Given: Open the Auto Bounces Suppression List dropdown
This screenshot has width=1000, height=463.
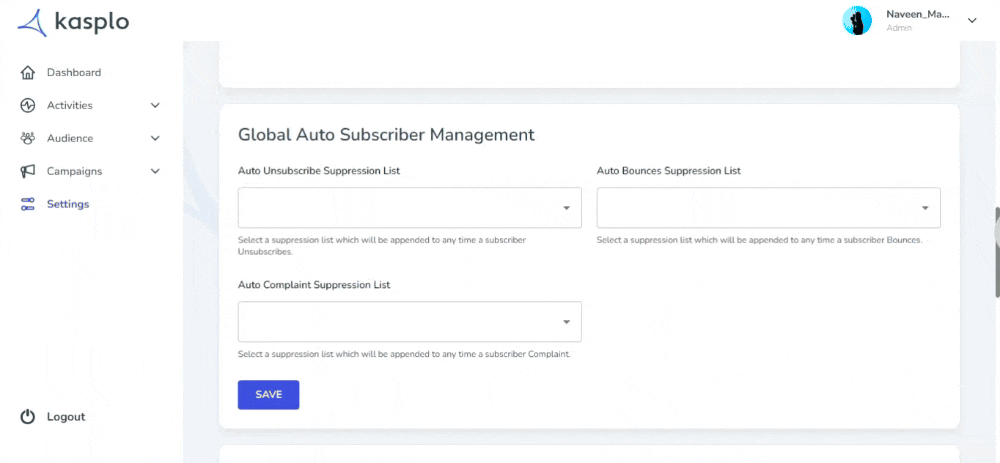Looking at the screenshot, I should point(768,208).
